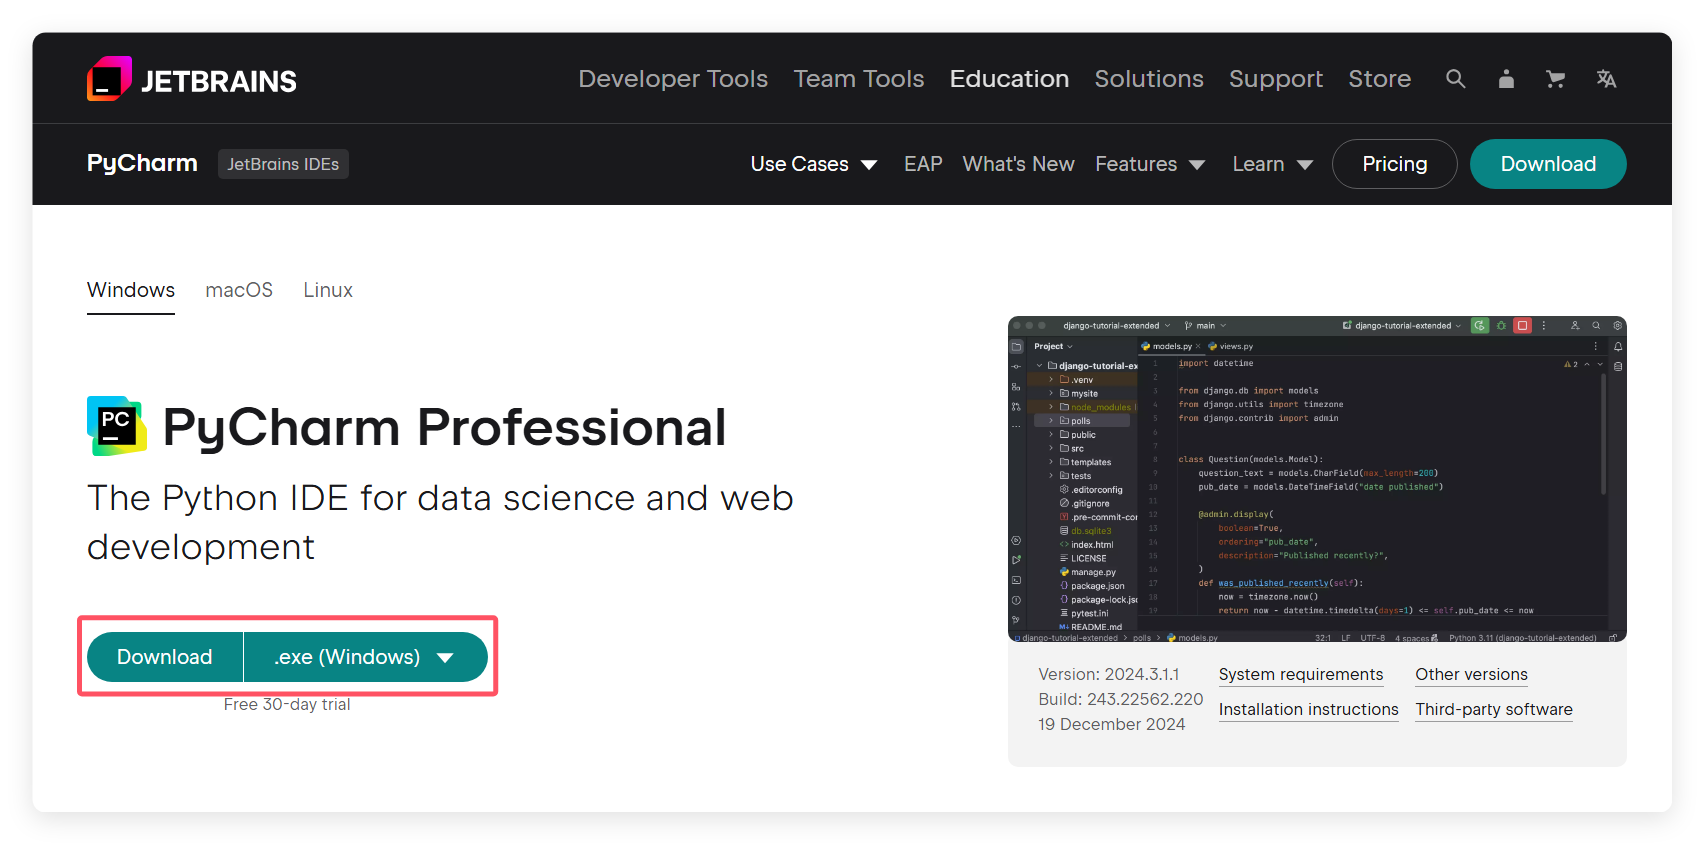This screenshot has width=1704, height=844.
Task: Open the What's New page
Action: click(1018, 164)
